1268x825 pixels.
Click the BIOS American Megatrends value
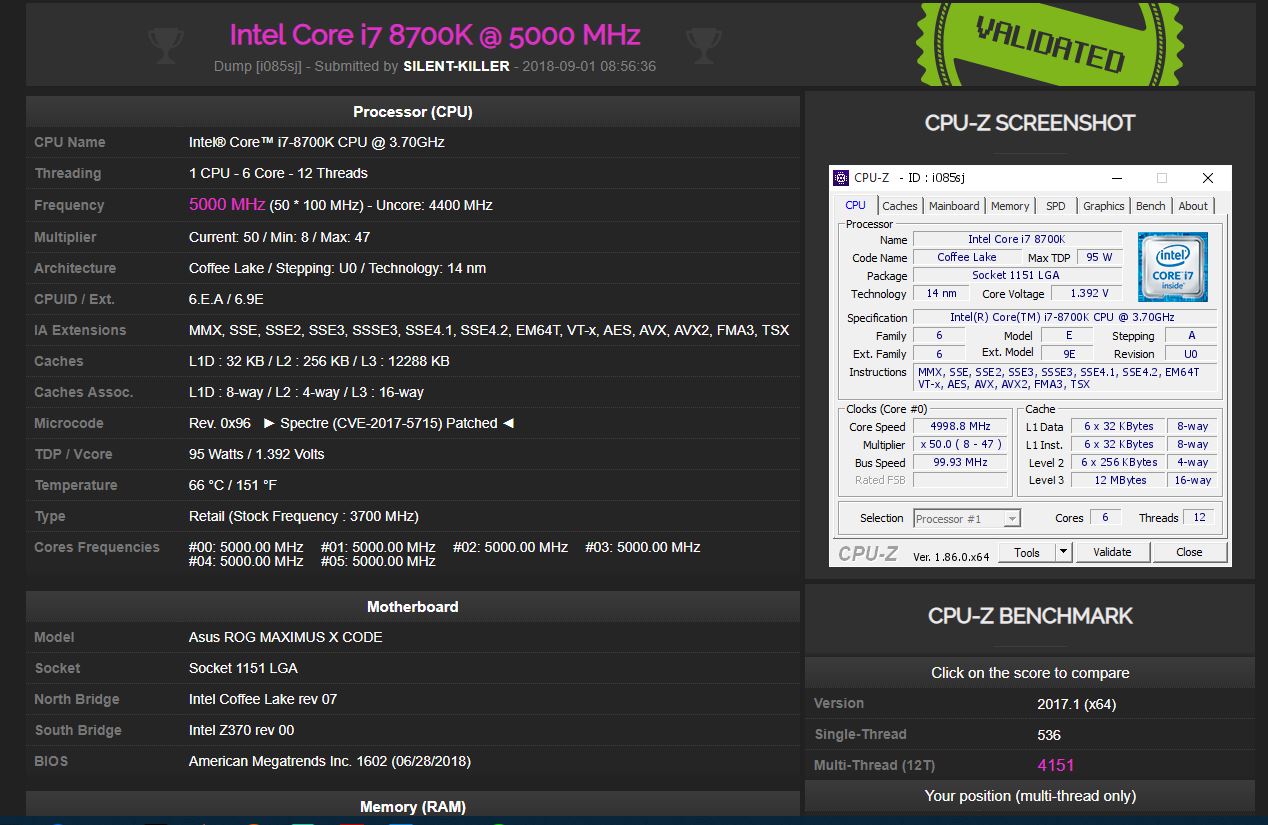(x=330, y=761)
